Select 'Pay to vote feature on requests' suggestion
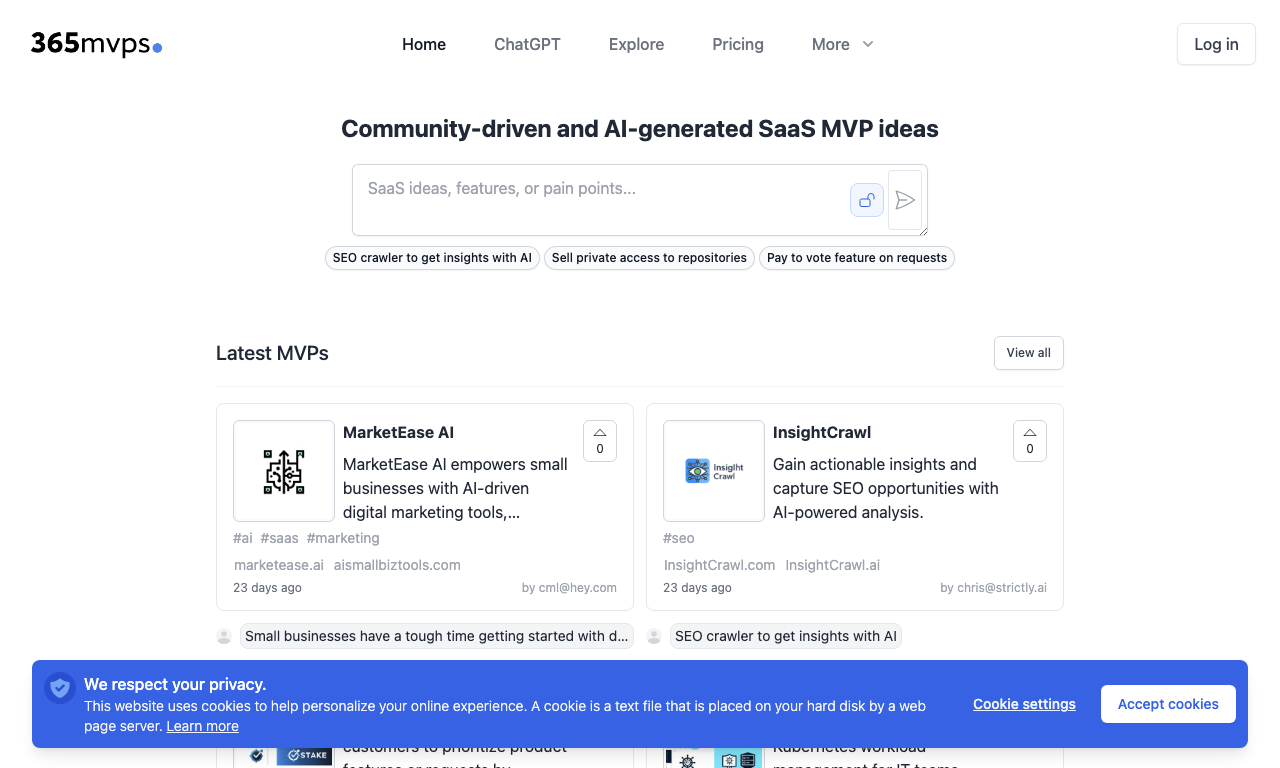 (857, 258)
